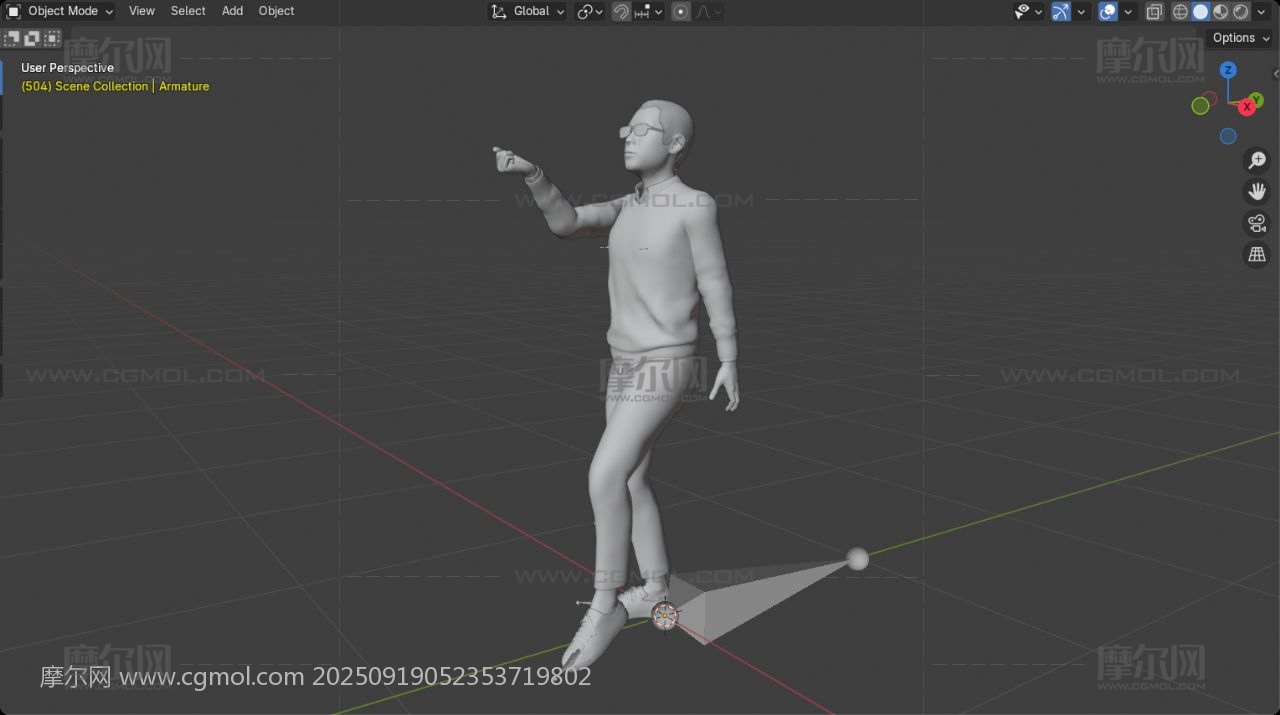Select the extend-selection mode icon
The height and width of the screenshot is (715, 1280).
tap(32, 38)
